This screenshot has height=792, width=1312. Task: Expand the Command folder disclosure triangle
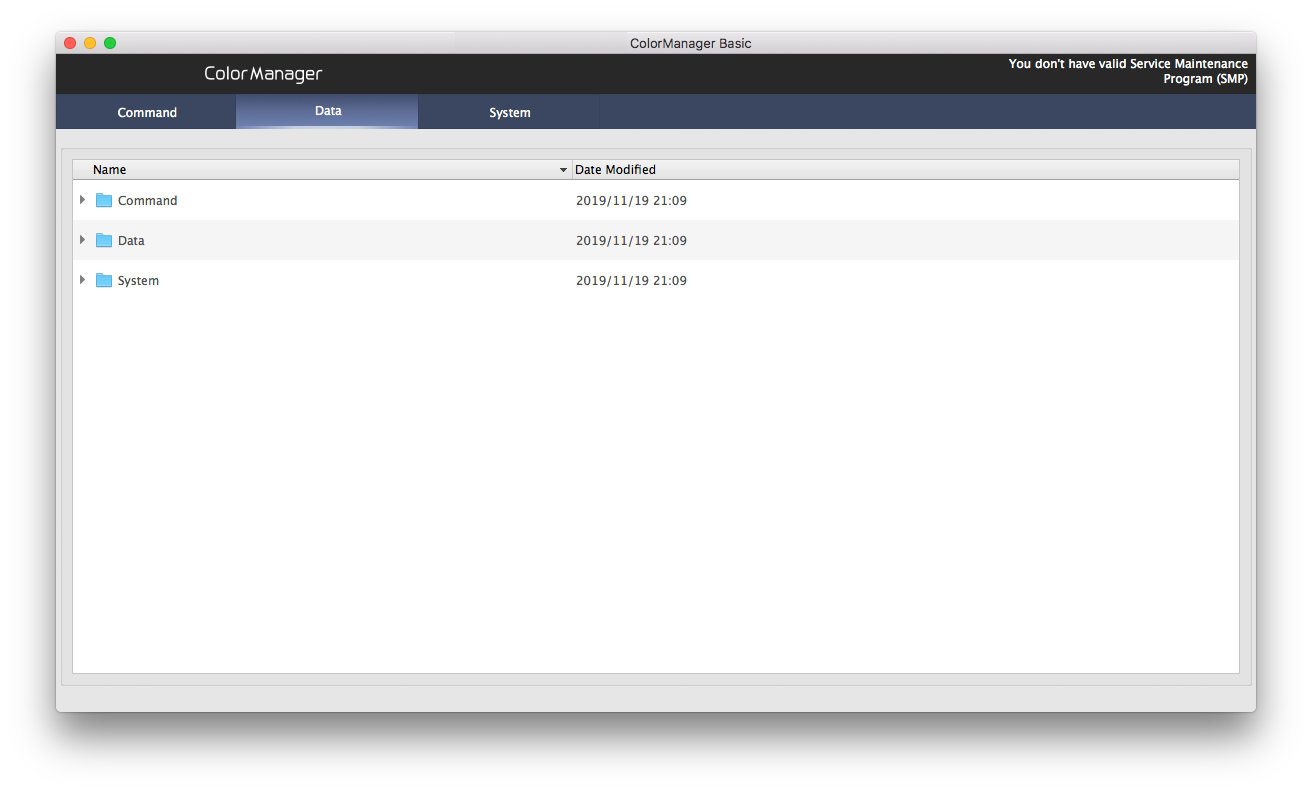point(82,200)
